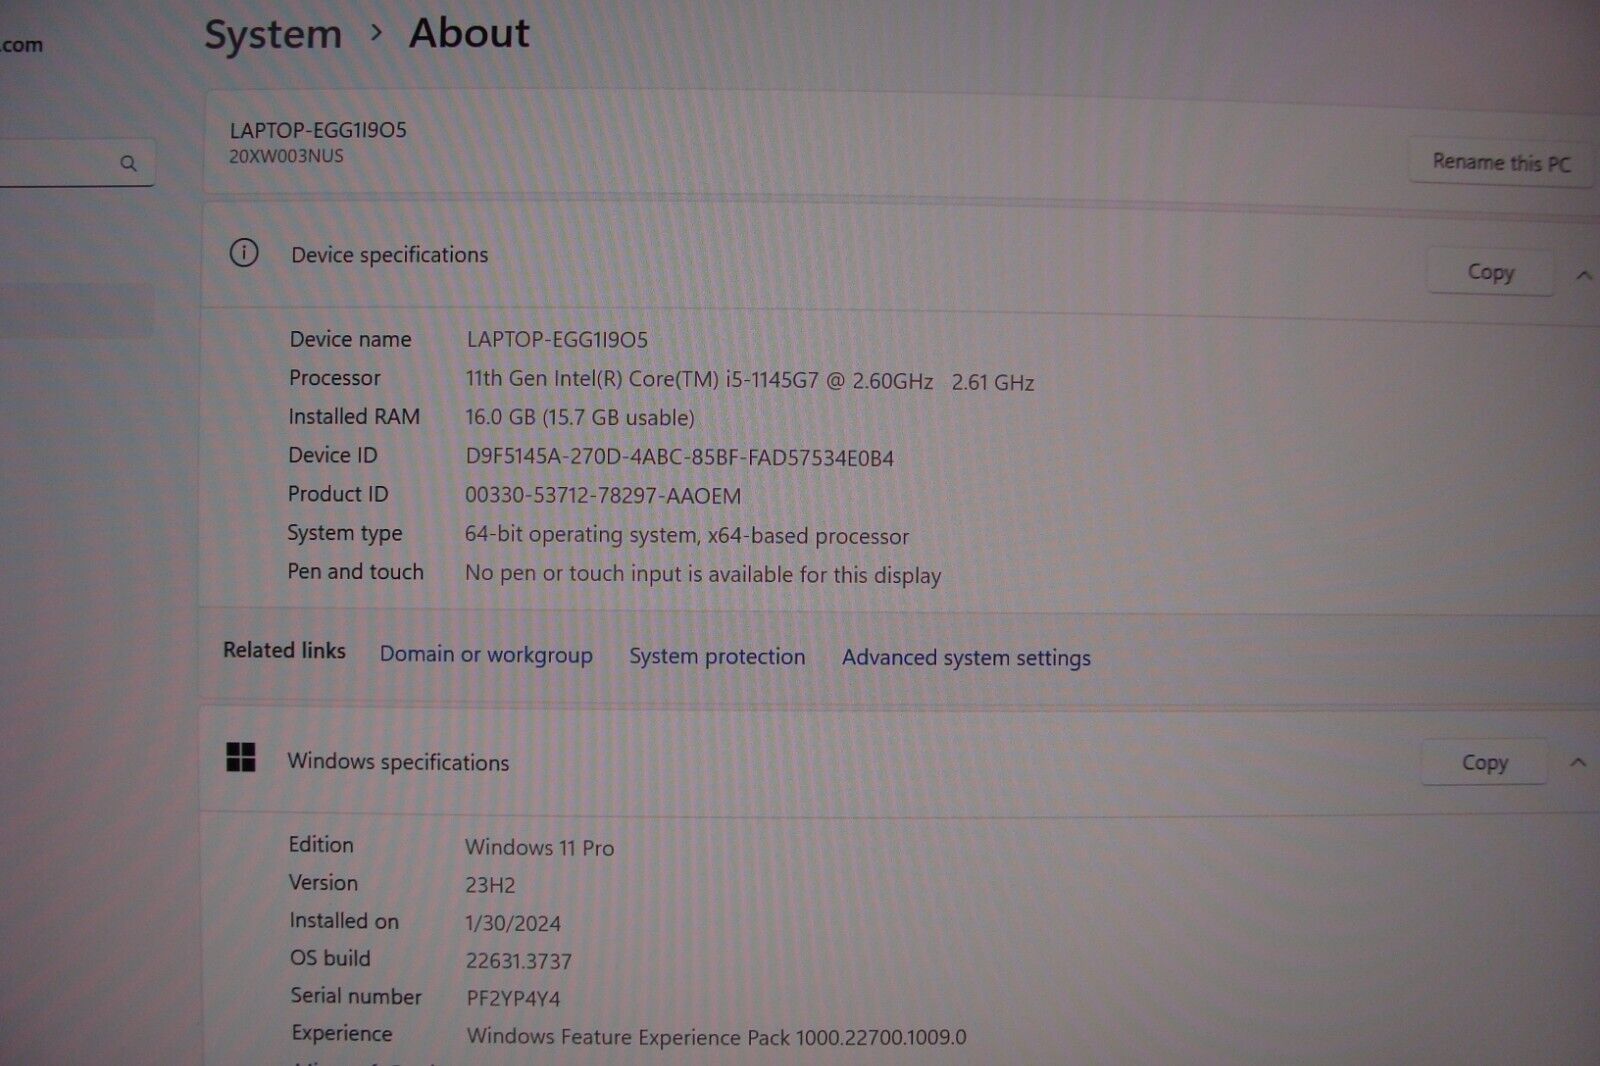
Task: Copy the Windows specifications
Action: [x=1483, y=763]
